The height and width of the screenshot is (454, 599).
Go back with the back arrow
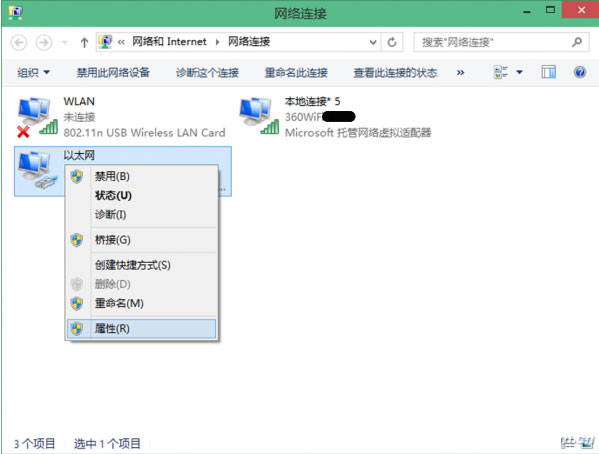19,42
